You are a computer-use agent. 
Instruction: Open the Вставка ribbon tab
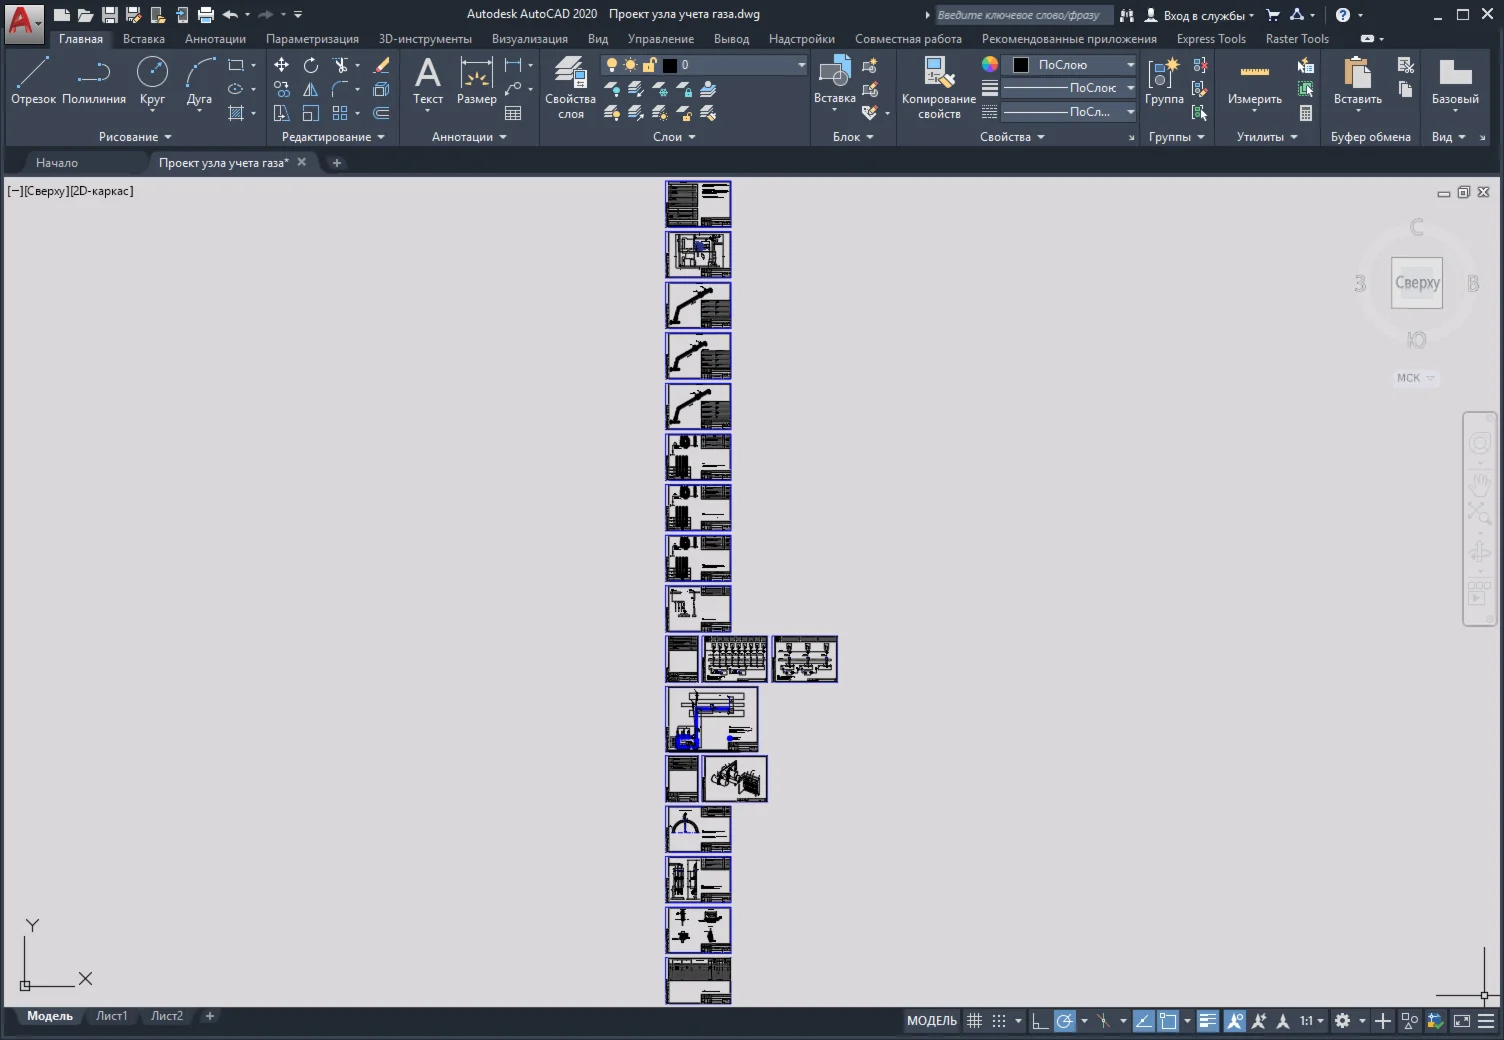(x=144, y=39)
